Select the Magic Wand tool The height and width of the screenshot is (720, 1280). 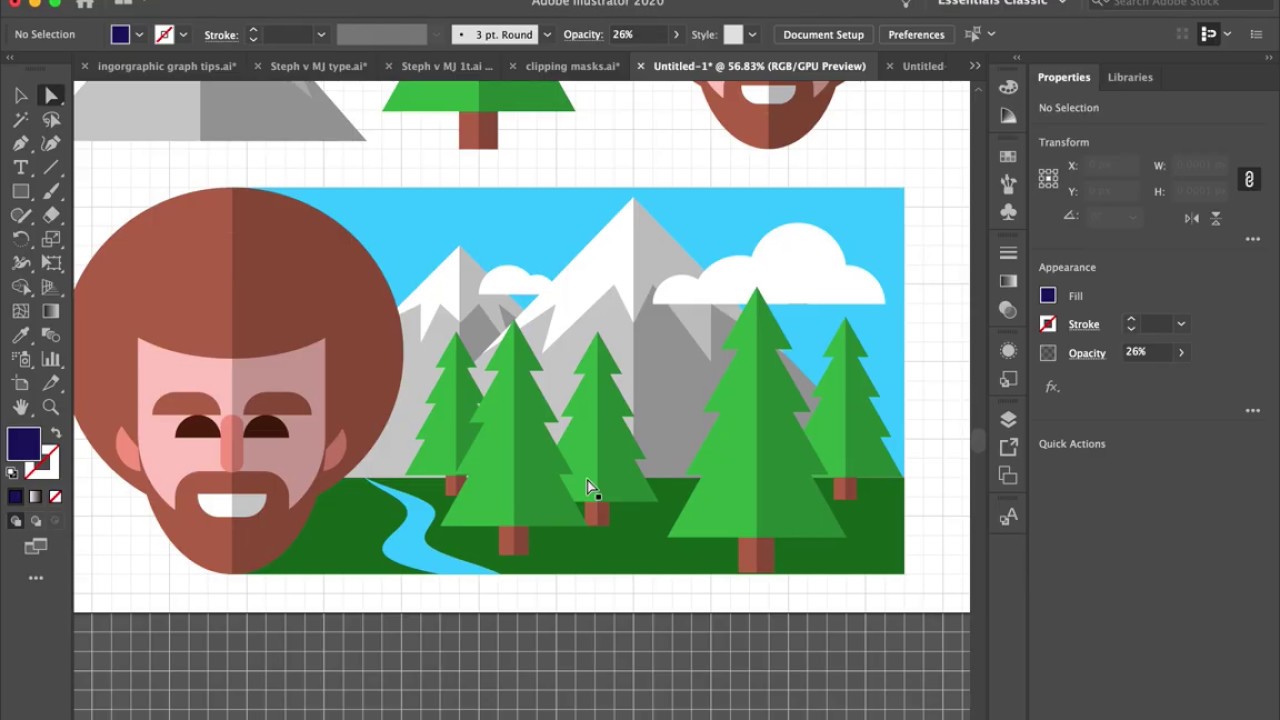click(20, 119)
